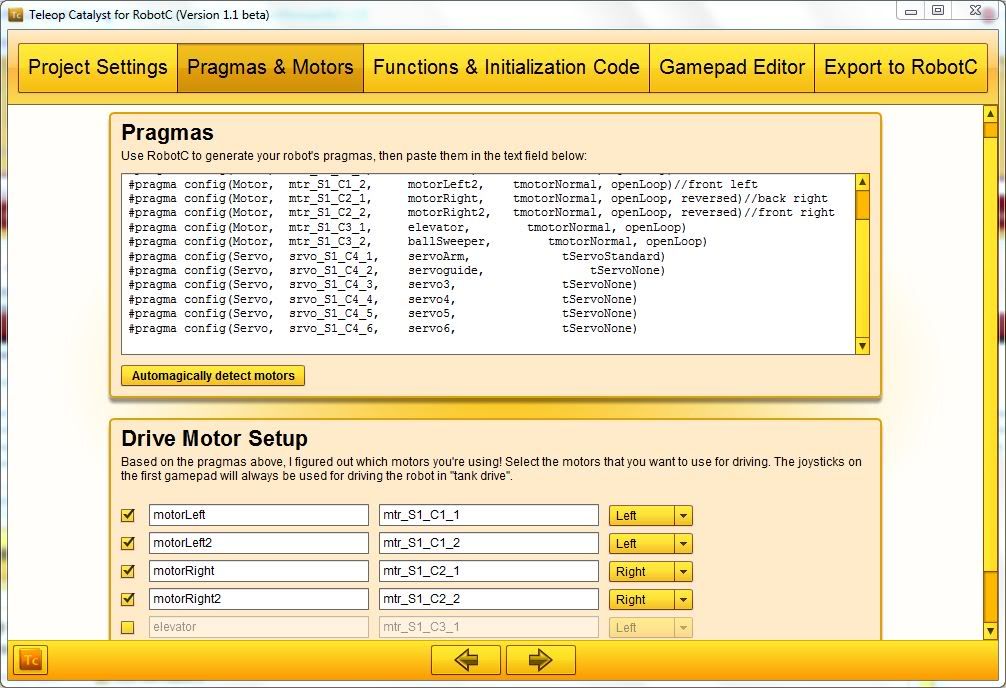This screenshot has width=1006, height=688.
Task: Enable the elevator motor checkbox
Action: click(127, 628)
